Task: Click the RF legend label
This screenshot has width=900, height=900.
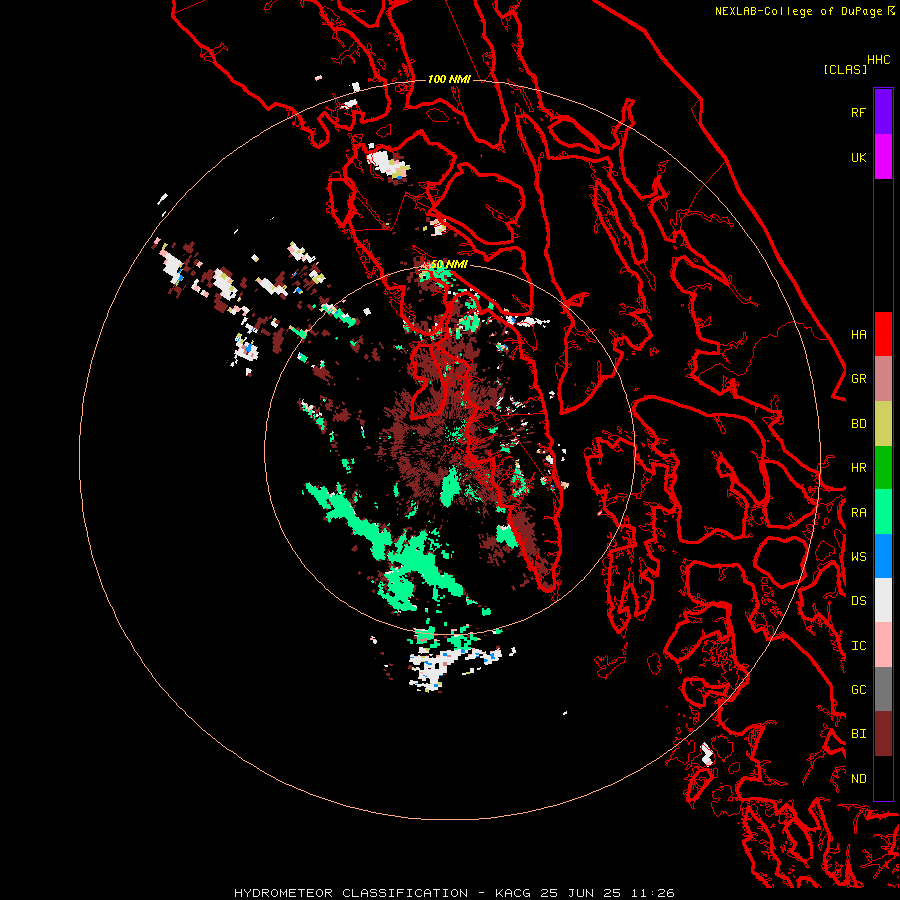Action: pyautogui.click(x=858, y=112)
